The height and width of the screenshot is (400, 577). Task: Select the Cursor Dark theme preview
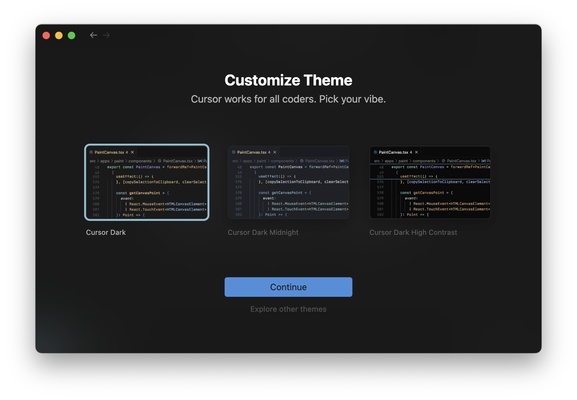click(147, 182)
